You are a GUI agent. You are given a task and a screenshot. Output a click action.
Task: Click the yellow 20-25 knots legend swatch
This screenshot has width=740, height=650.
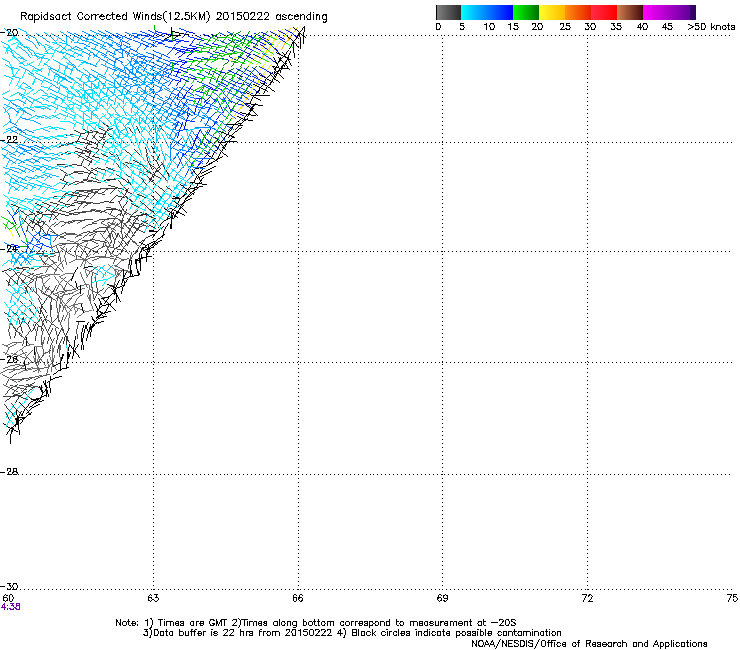tap(552, 12)
